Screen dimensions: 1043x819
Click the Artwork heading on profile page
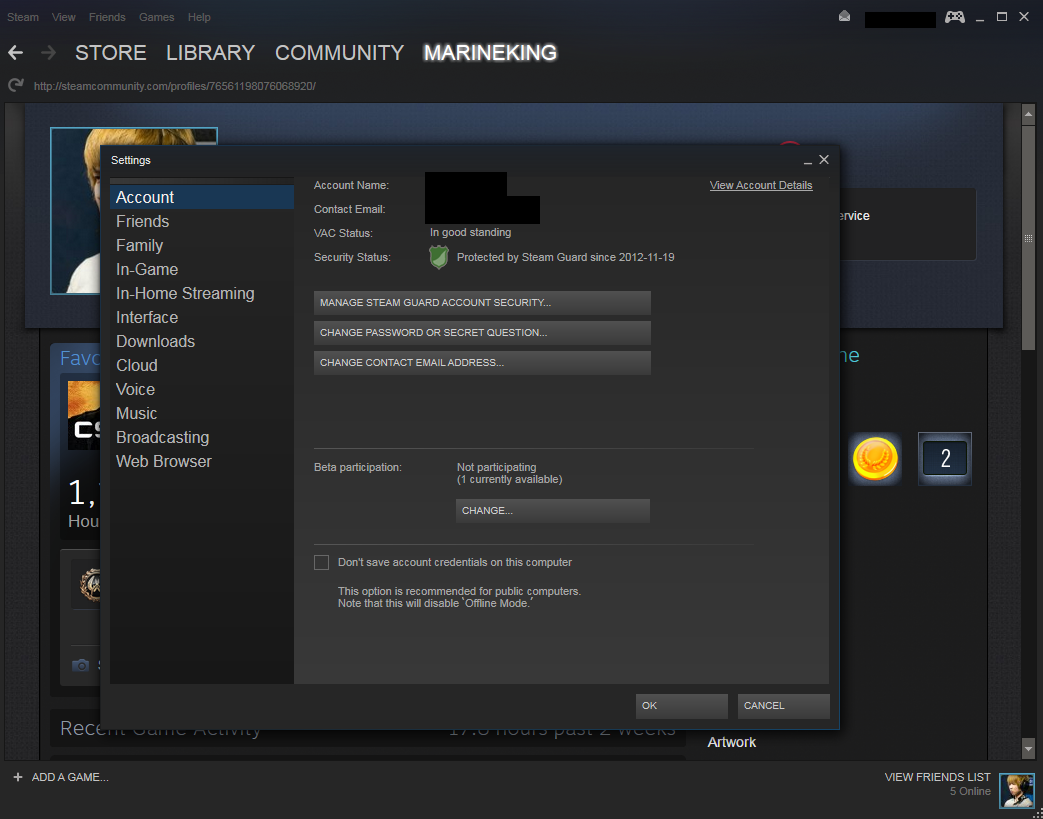[x=732, y=742]
